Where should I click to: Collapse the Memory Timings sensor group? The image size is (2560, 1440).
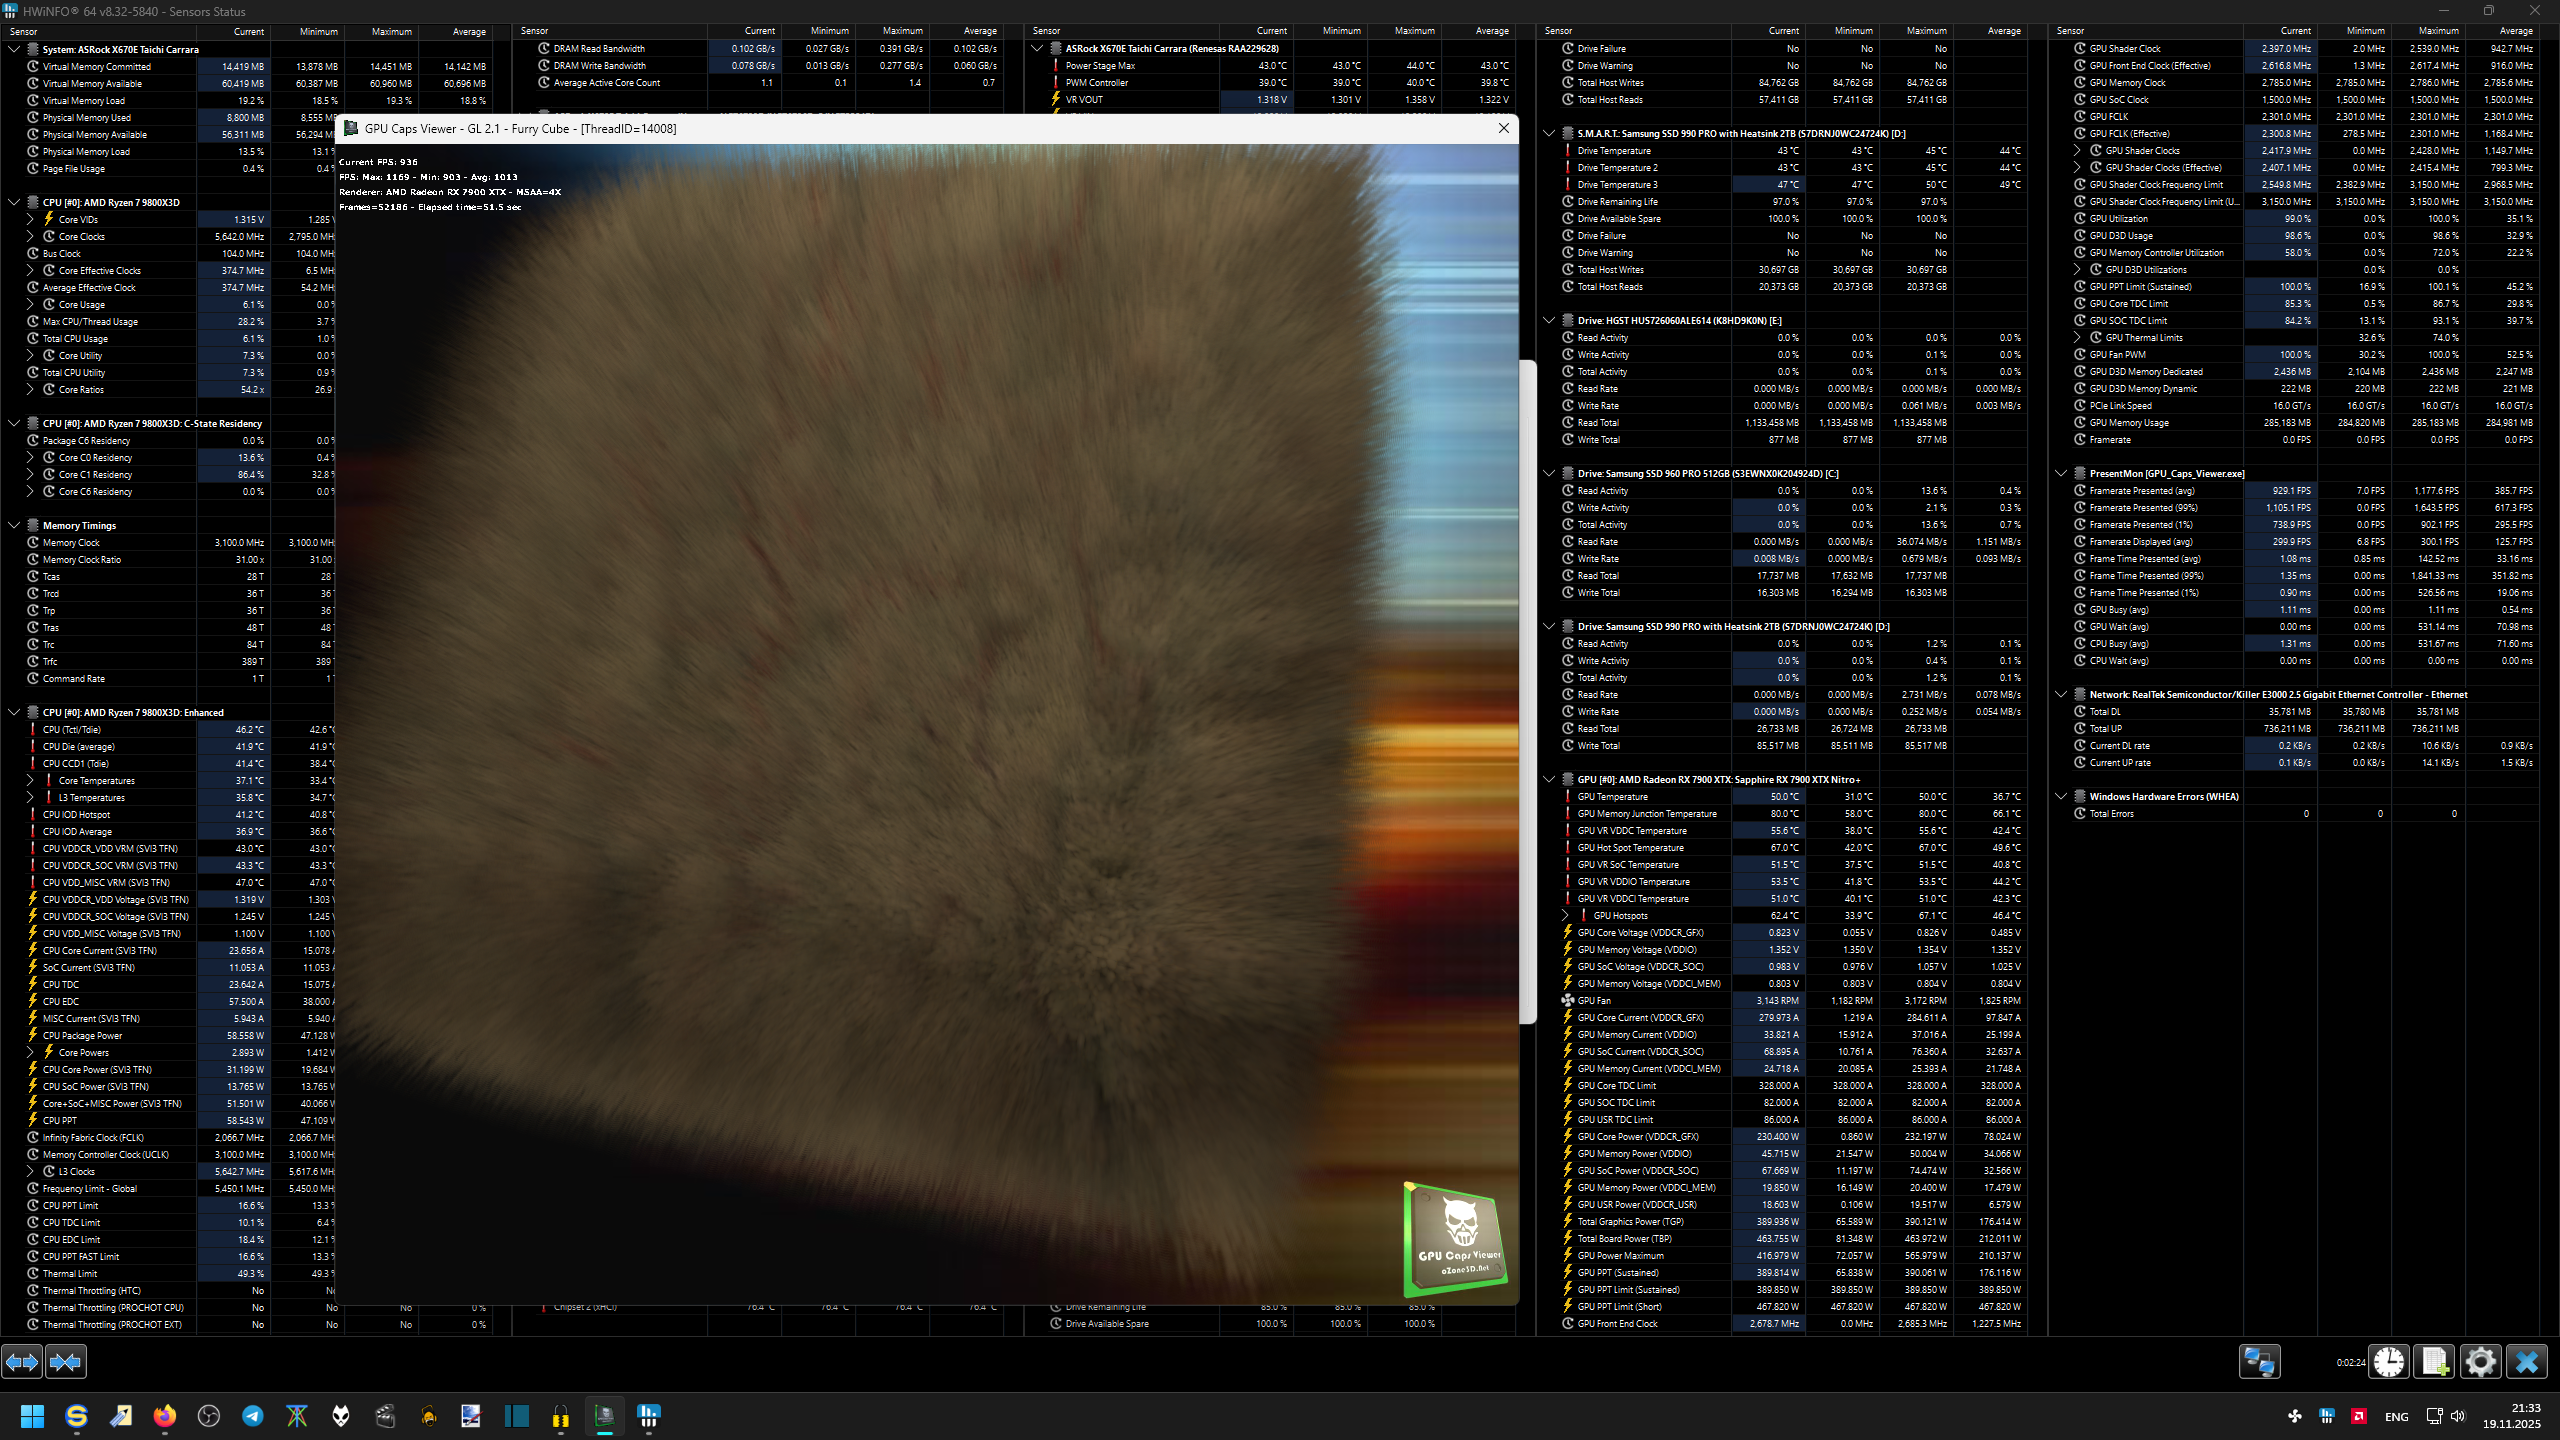(x=14, y=525)
